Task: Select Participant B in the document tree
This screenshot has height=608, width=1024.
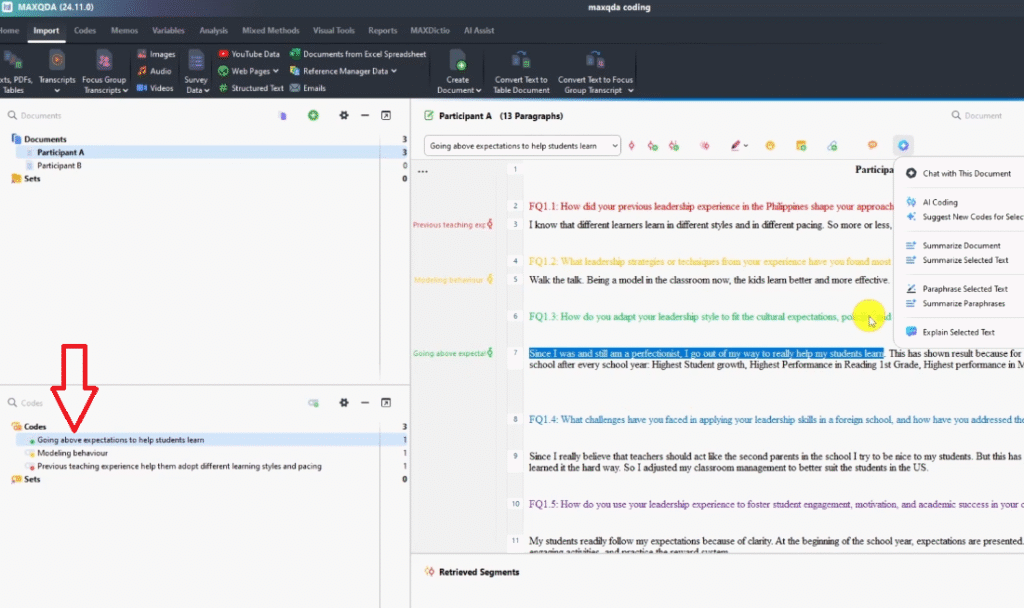Action: coord(59,165)
